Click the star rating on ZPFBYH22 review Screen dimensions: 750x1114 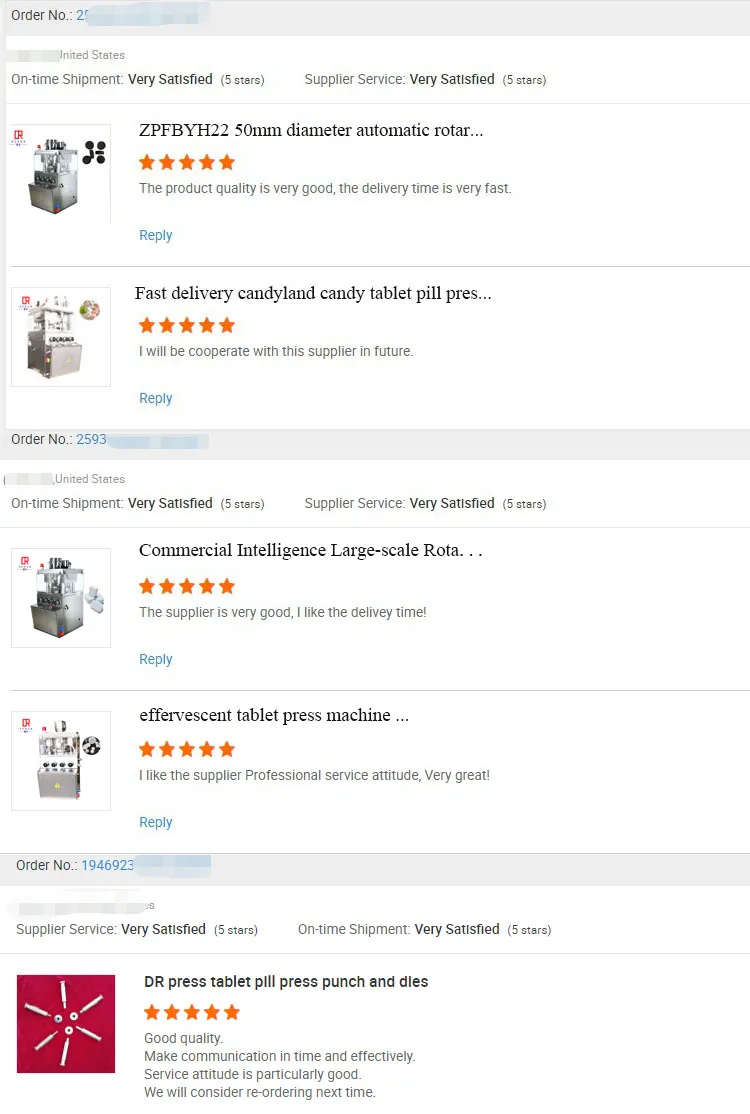coord(186,162)
